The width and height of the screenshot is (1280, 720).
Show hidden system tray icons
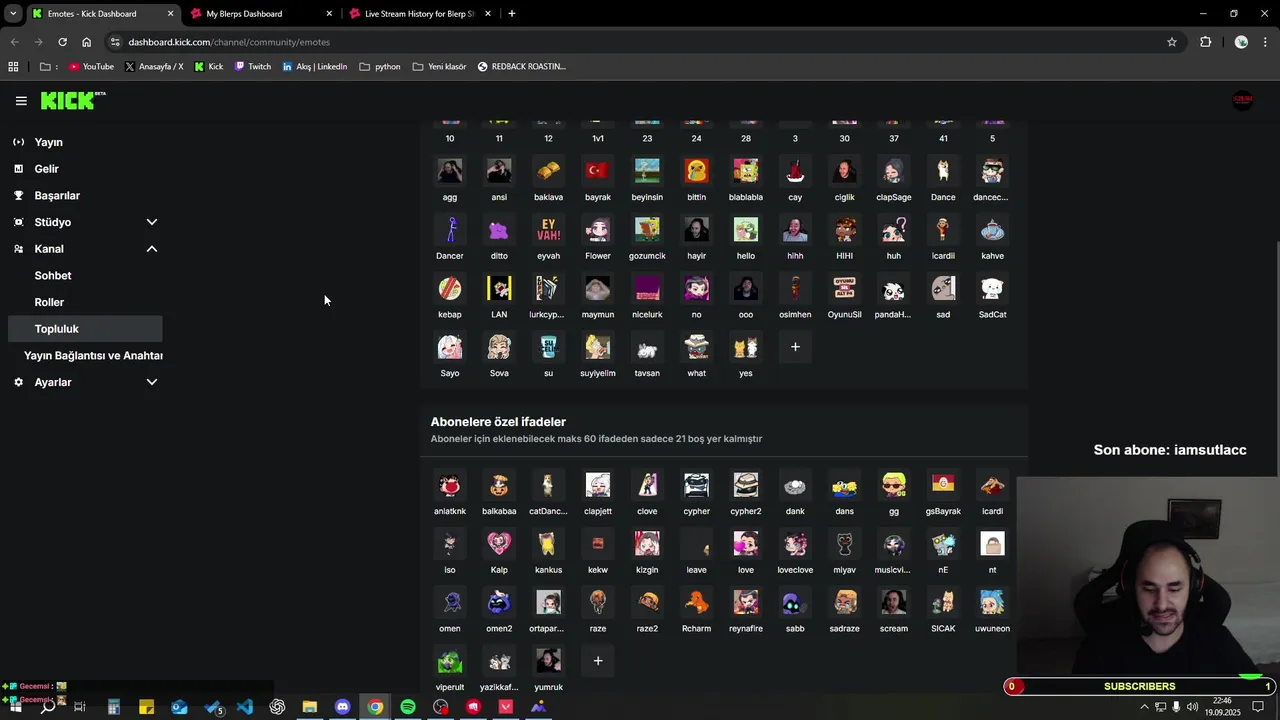point(1144,707)
